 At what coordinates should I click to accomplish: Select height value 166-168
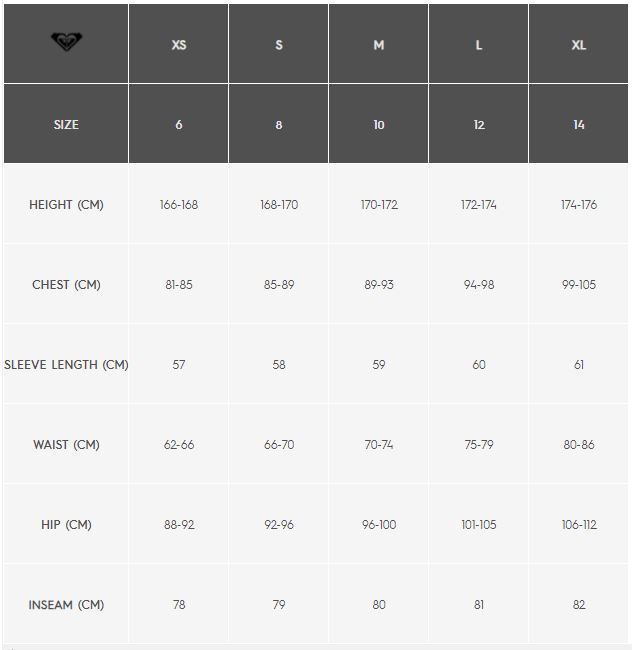coord(179,205)
